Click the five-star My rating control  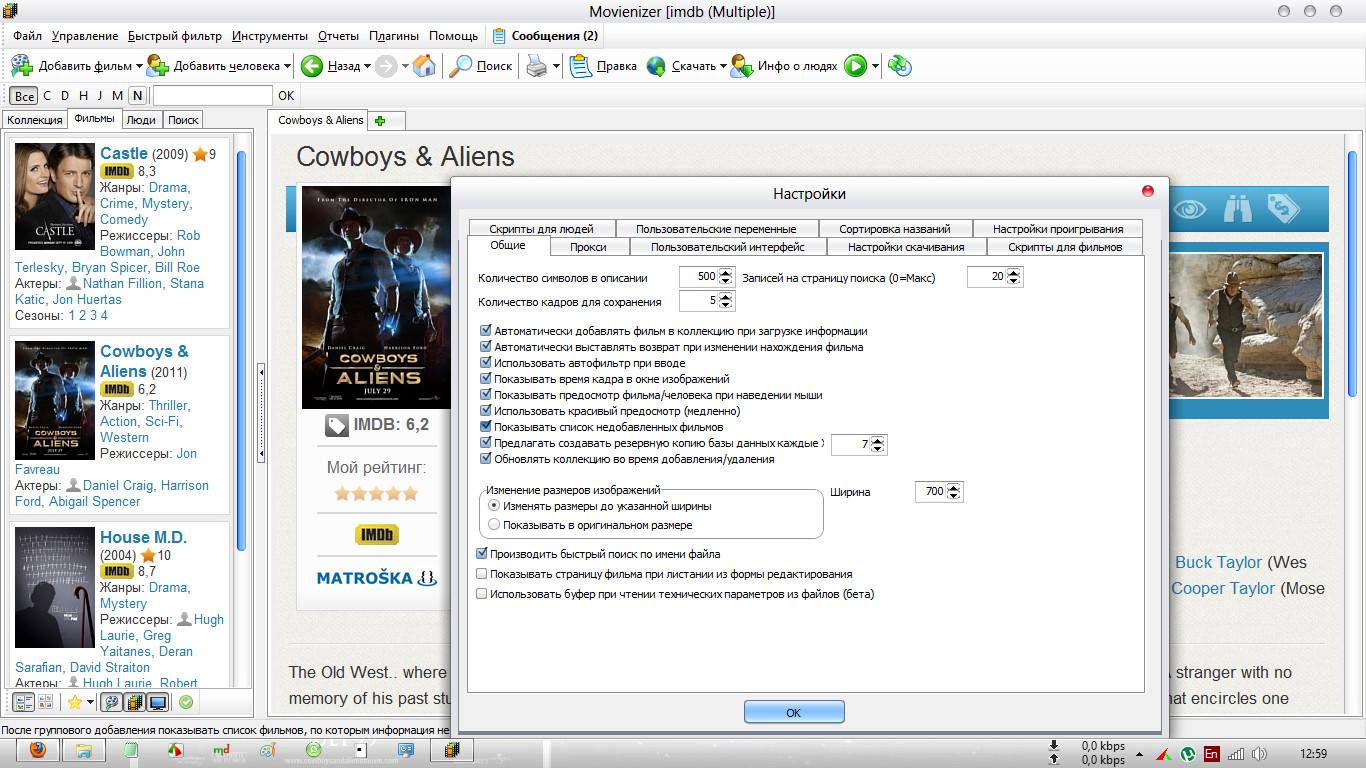(x=376, y=493)
